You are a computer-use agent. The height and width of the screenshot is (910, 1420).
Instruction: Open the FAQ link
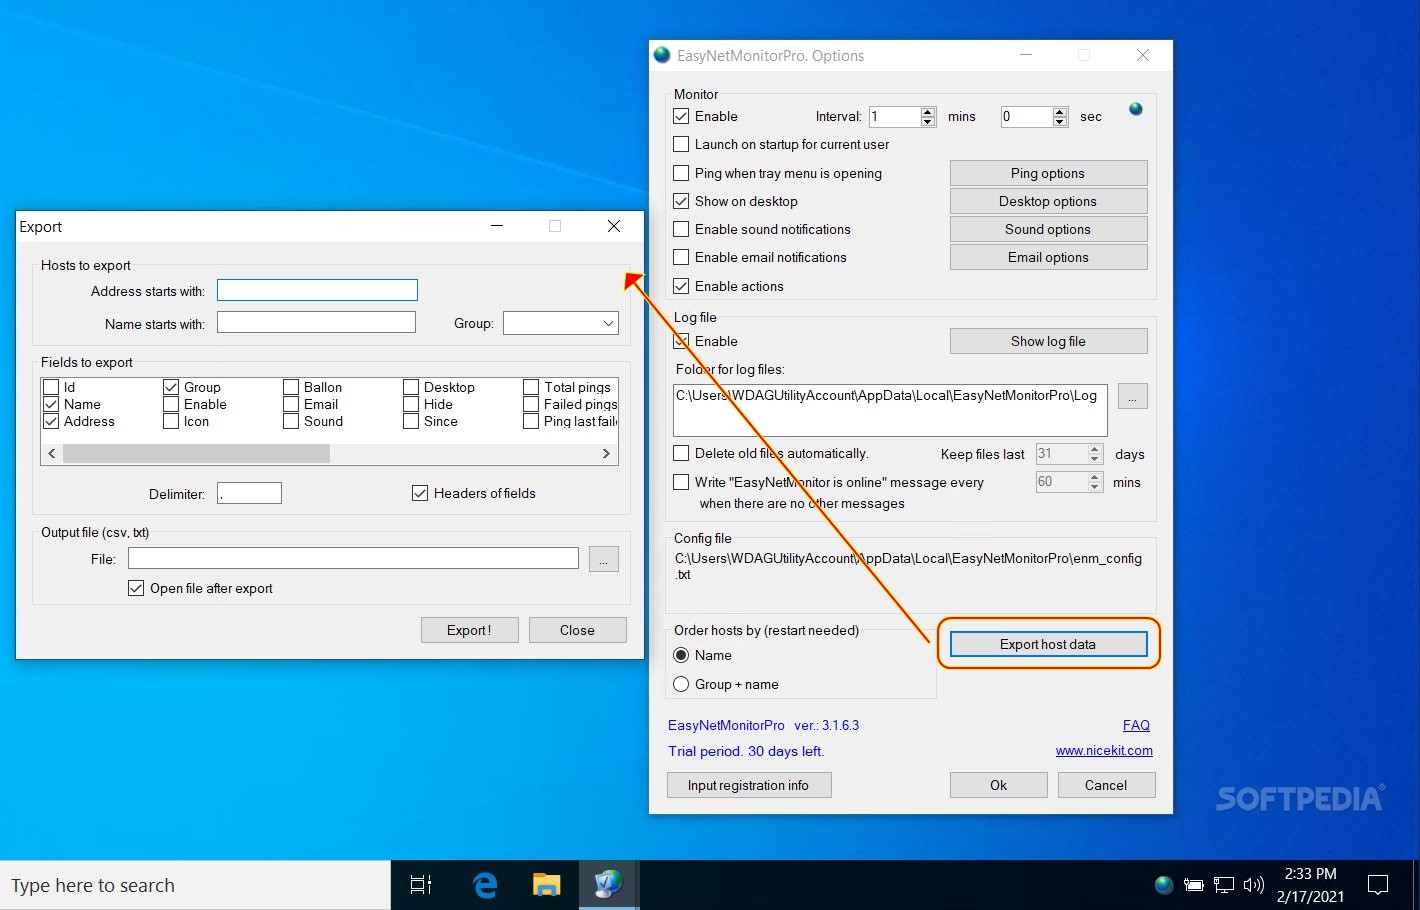[1136, 725]
